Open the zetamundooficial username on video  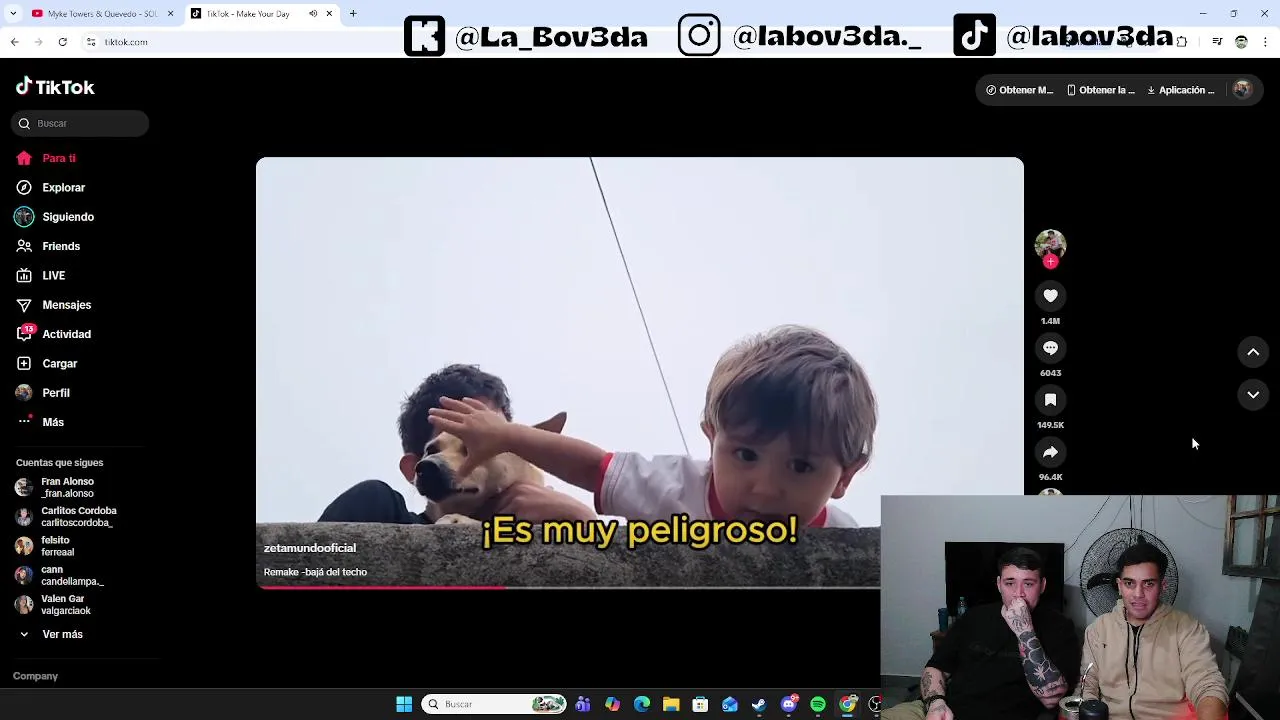pyautogui.click(x=310, y=548)
